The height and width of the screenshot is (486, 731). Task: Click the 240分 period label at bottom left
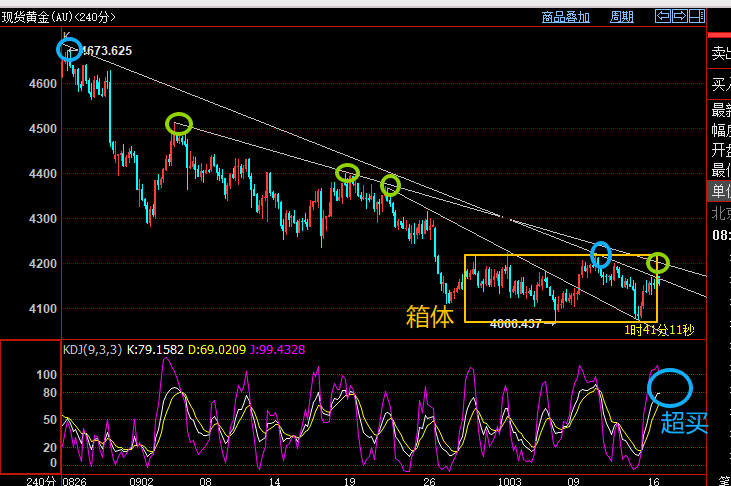(41, 481)
